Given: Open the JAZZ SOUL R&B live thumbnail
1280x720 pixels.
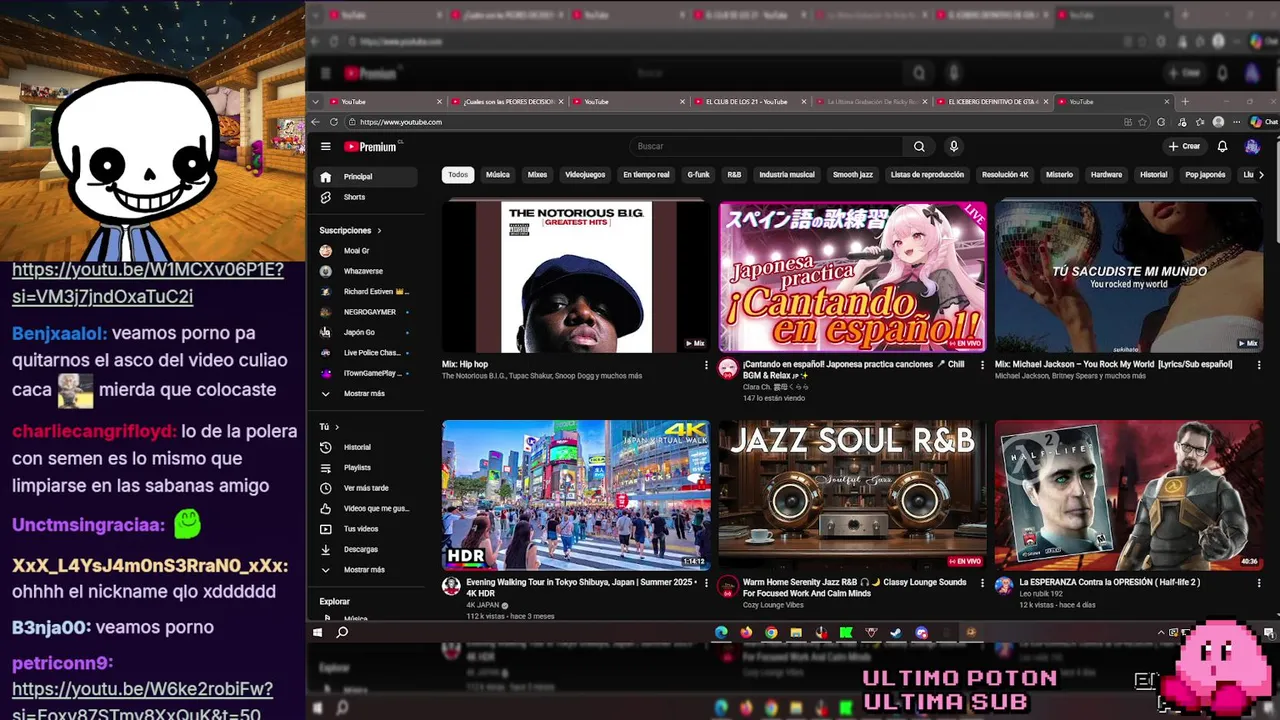Looking at the screenshot, I should point(852,495).
